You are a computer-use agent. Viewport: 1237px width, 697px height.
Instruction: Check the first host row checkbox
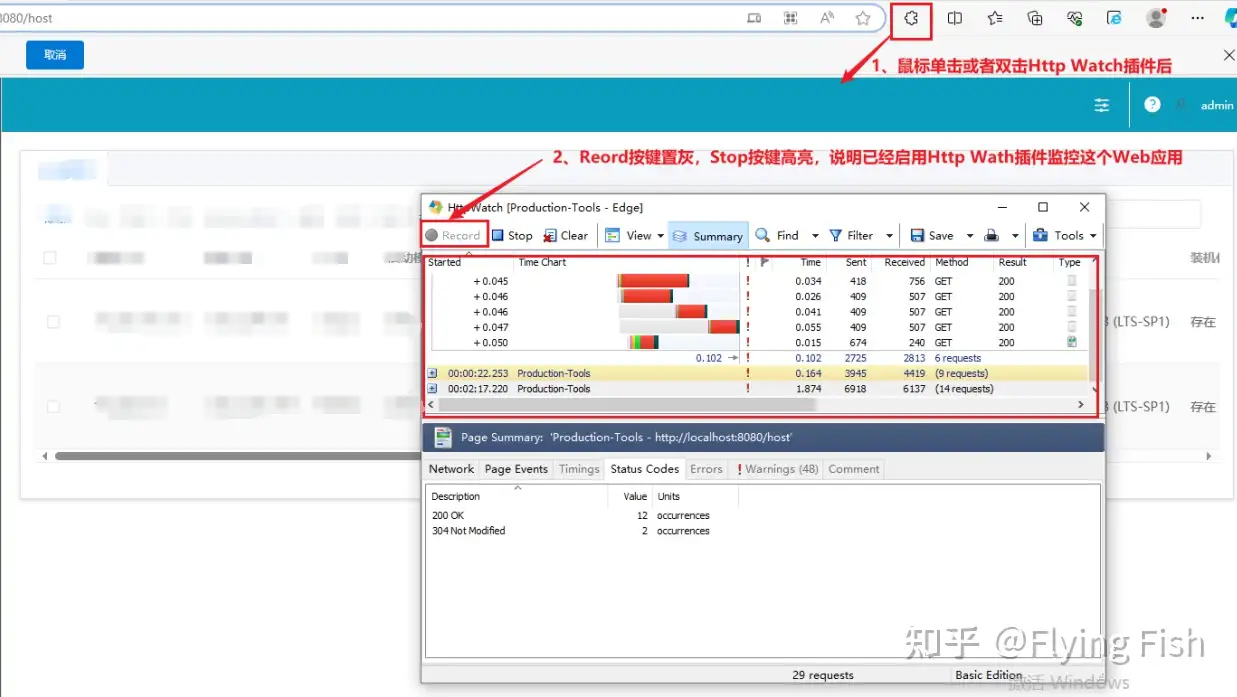(x=53, y=322)
